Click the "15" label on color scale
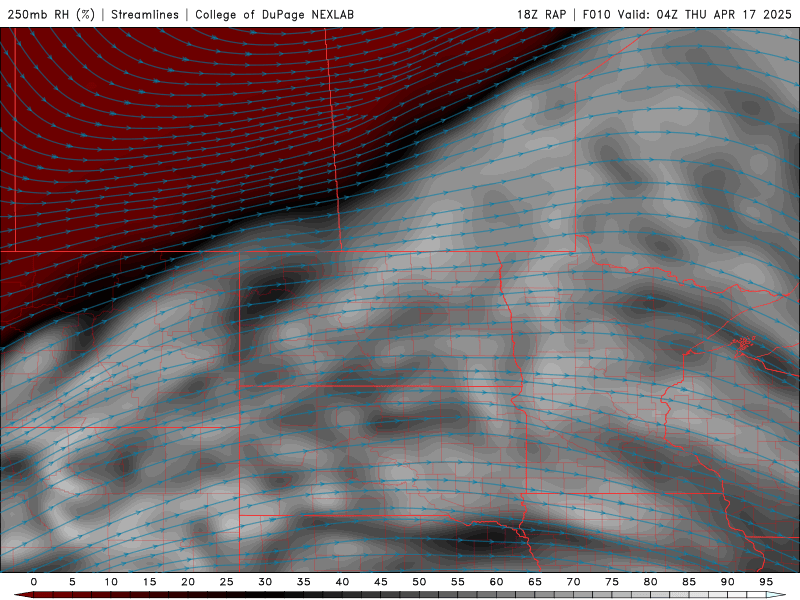Image resolution: width=800 pixels, height=600 pixels. point(149,582)
